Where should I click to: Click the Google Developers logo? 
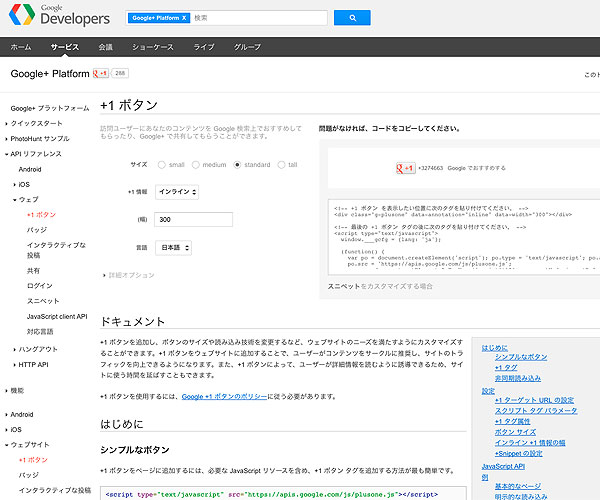coord(59,15)
